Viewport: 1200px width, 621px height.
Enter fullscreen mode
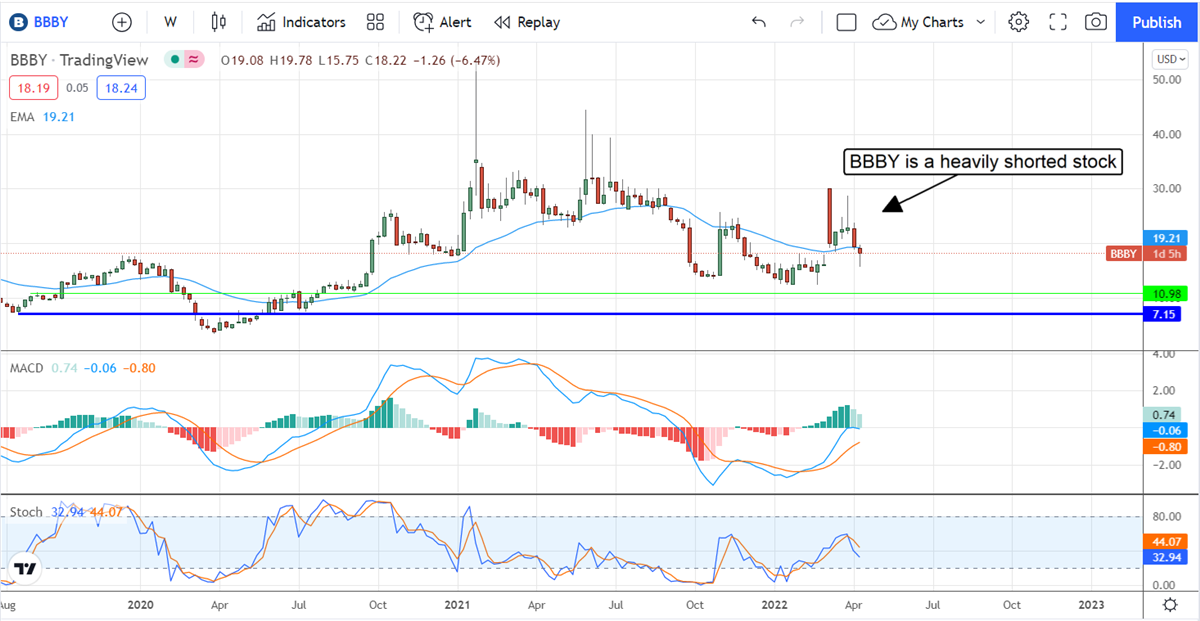[x=1058, y=22]
